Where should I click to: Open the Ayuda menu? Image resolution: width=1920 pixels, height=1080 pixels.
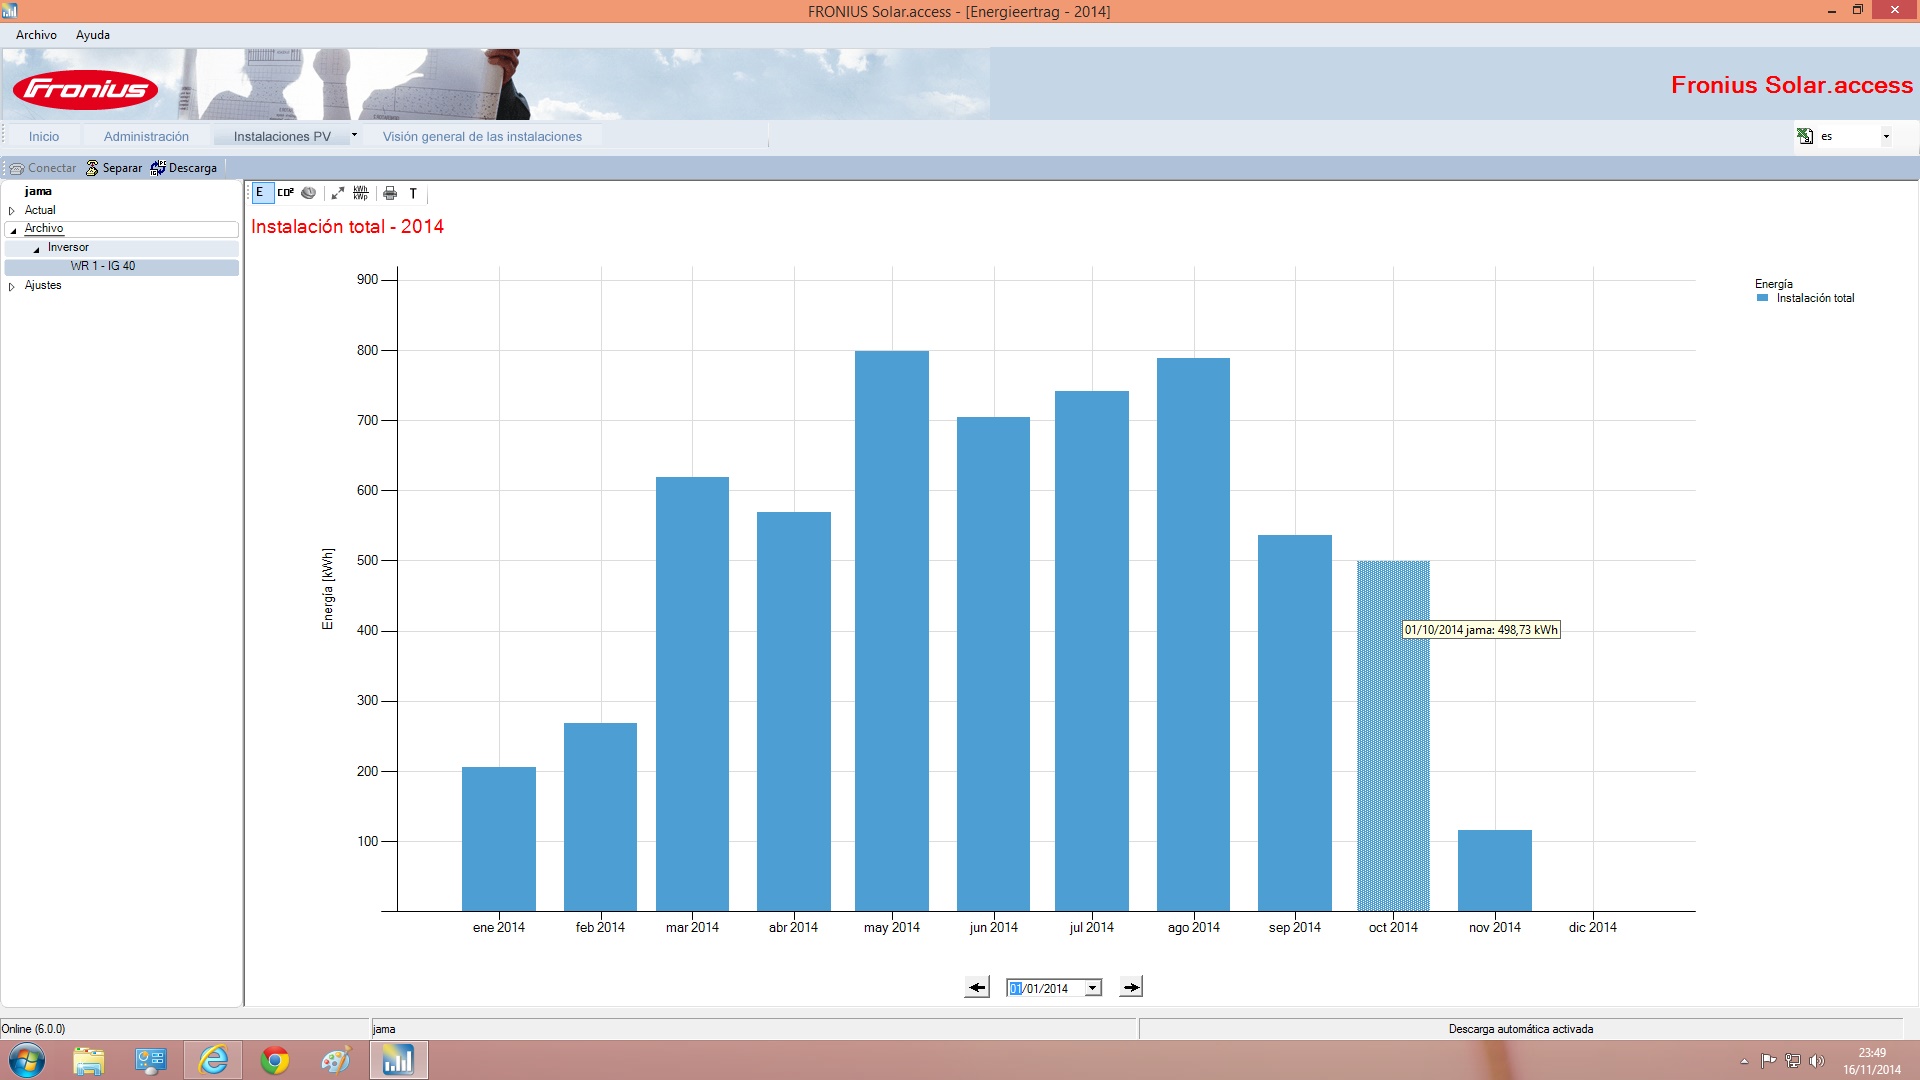coord(93,35)
